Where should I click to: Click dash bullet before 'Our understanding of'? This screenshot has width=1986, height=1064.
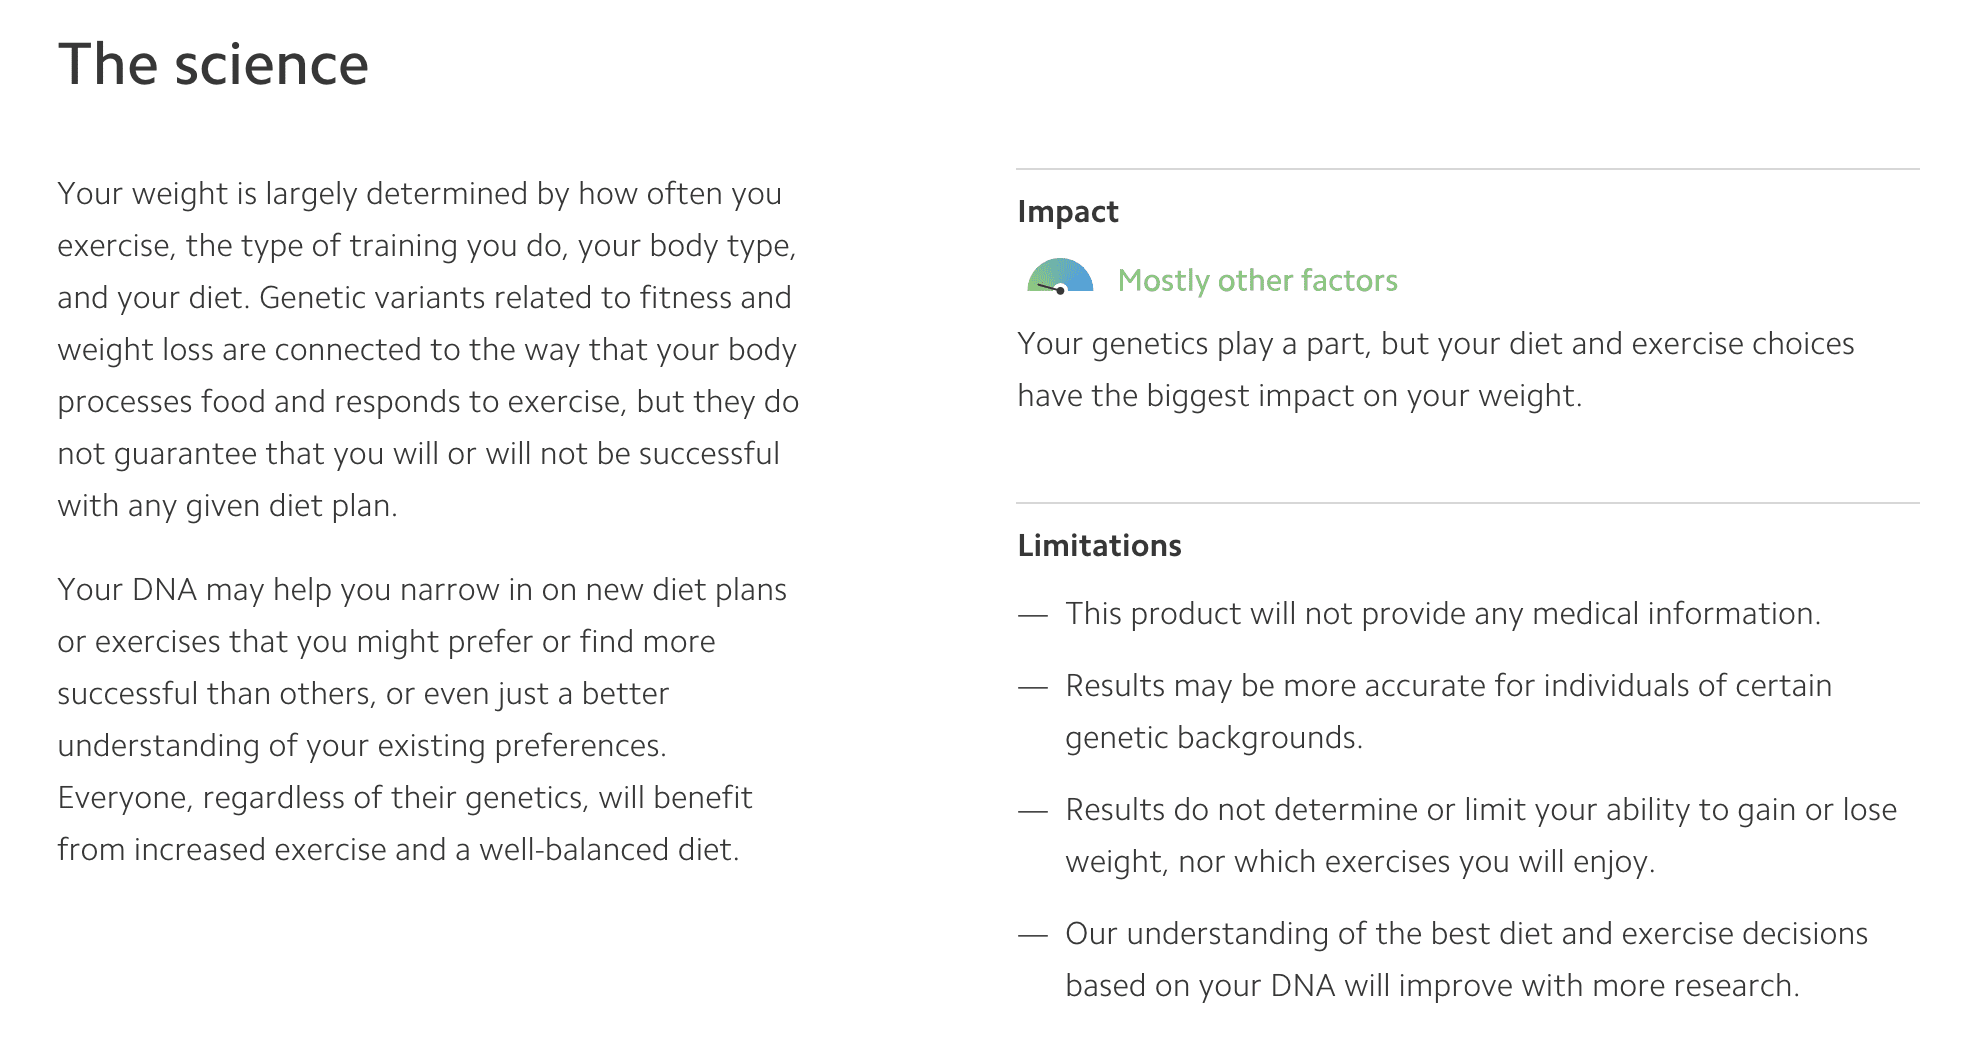tap(1032, 935)
